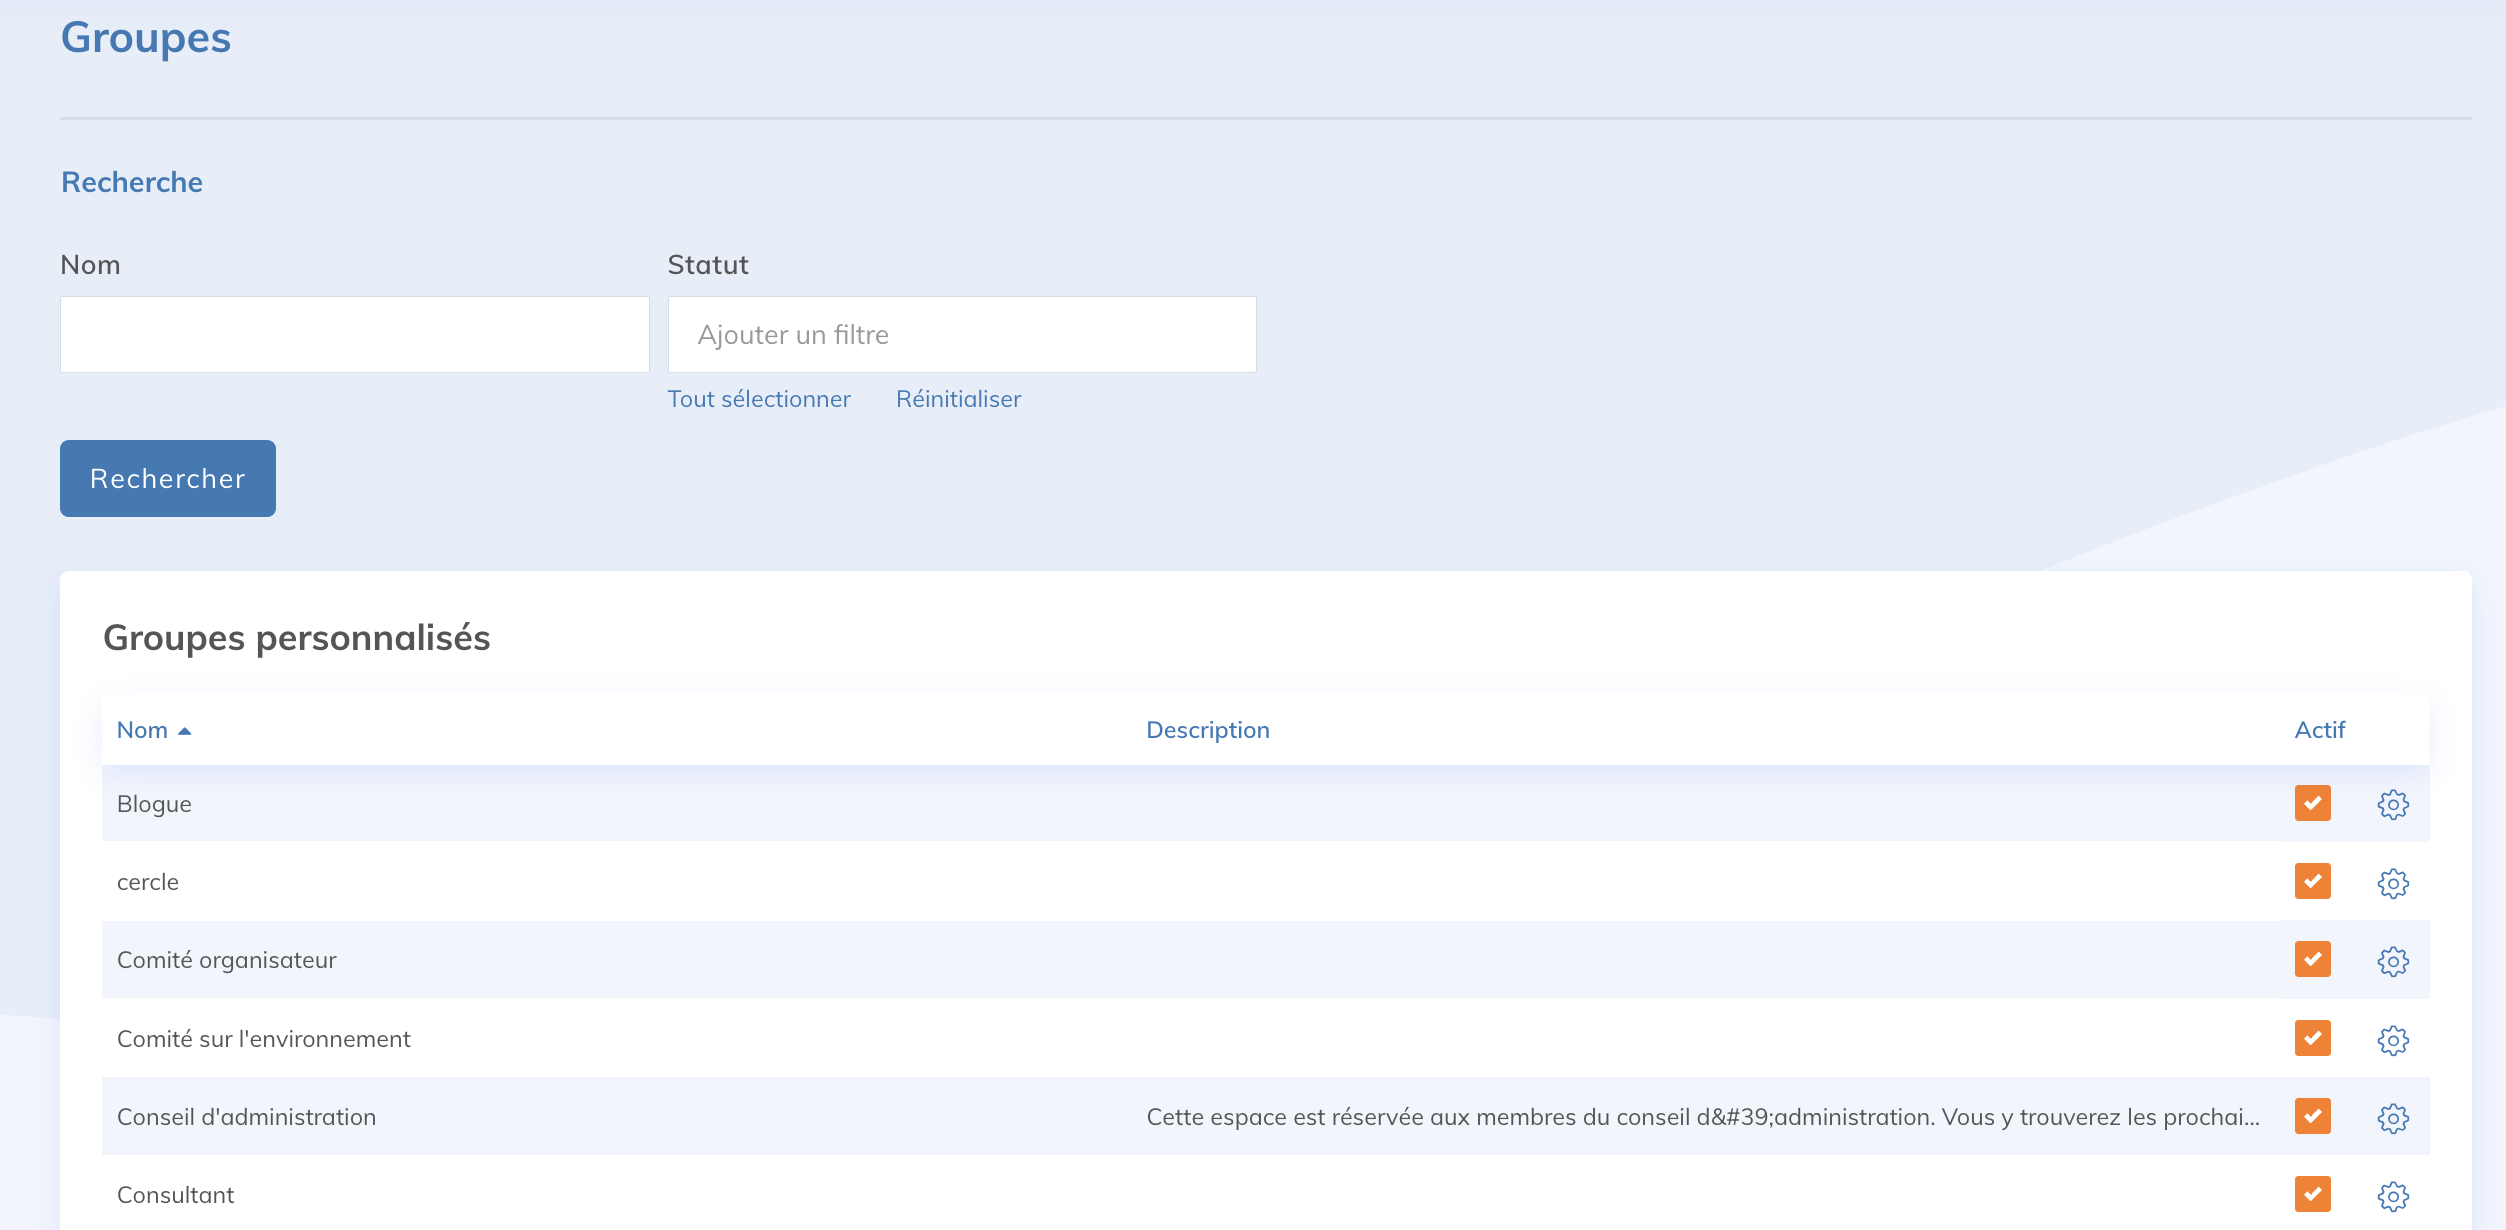Click the Tout sélectionner link

pos(759,399)
